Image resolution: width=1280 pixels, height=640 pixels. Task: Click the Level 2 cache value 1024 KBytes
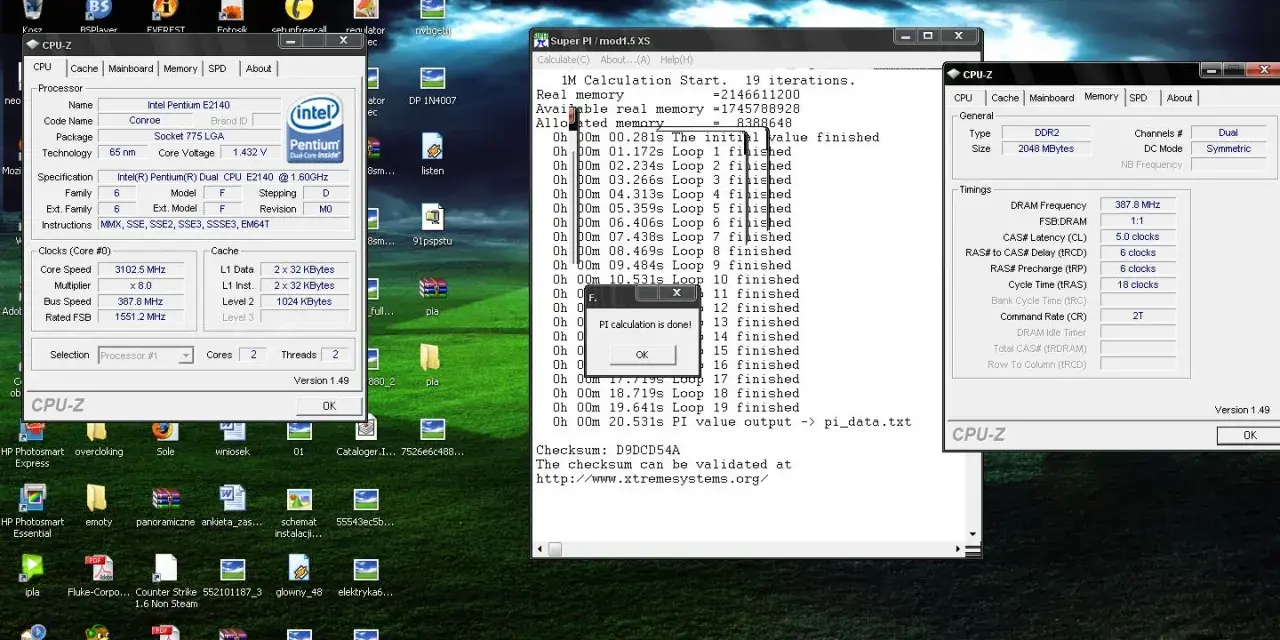303,302
